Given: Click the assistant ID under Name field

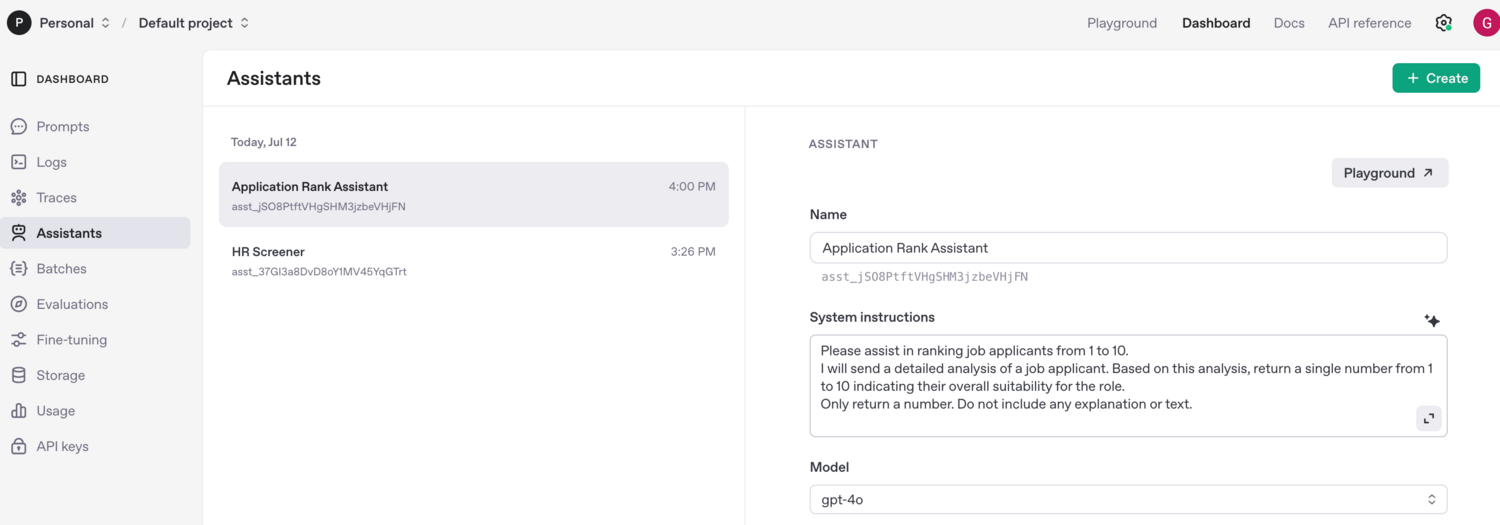Looking at the screenshot, I should [x=925, y=277].
